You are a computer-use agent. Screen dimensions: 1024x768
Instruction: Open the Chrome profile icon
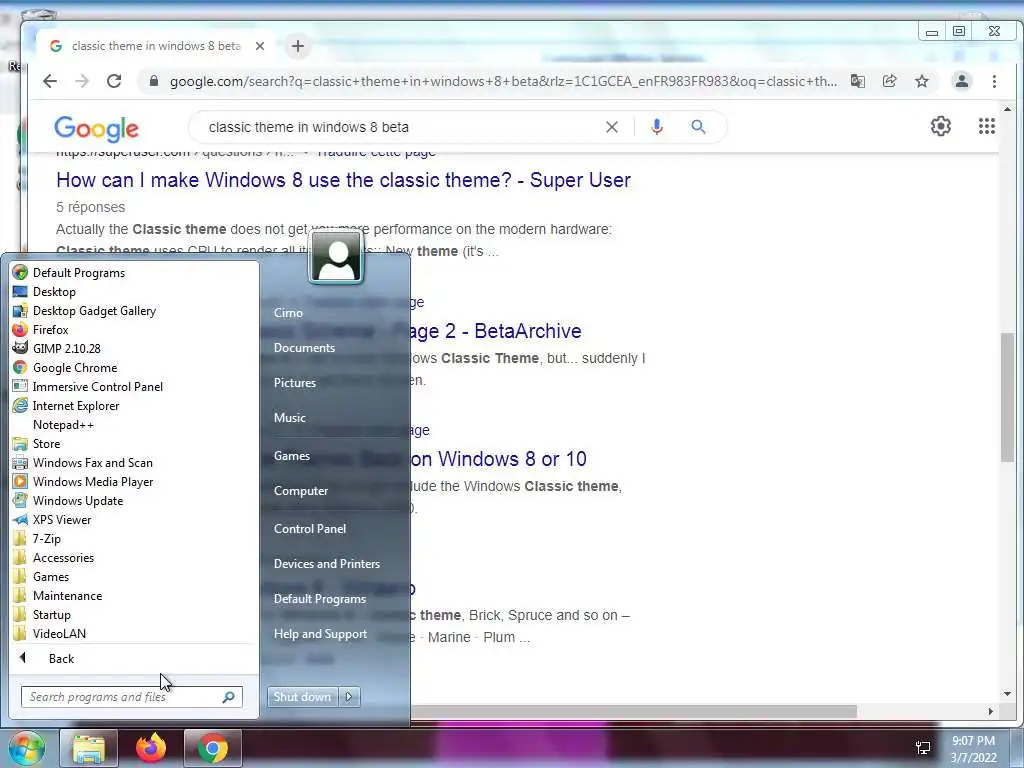tap(961, 81)
